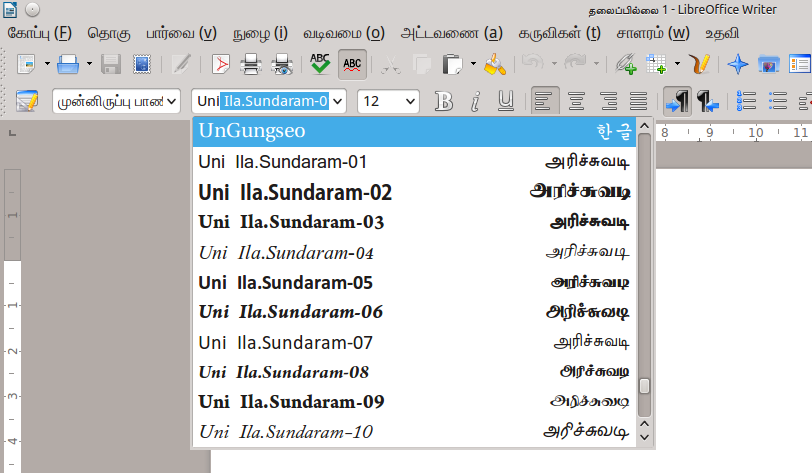Toggle Edit mode pencil icon
The image size is (812, 473).
(181, 64)
